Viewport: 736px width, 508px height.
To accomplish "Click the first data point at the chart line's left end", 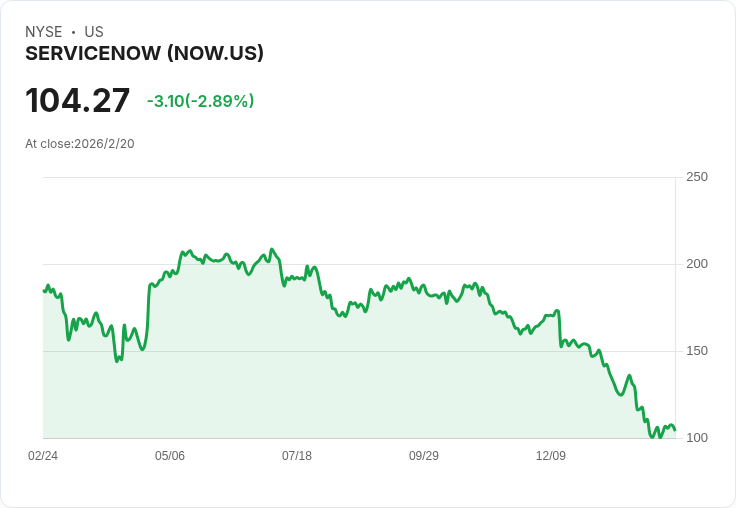I will [44, 291].
